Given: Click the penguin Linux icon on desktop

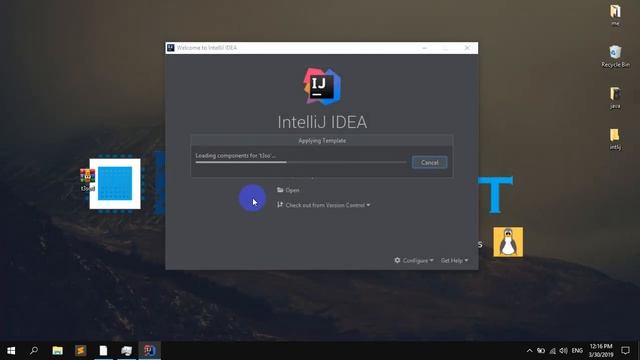Looking at the screenshot, I should coord(508,242).
